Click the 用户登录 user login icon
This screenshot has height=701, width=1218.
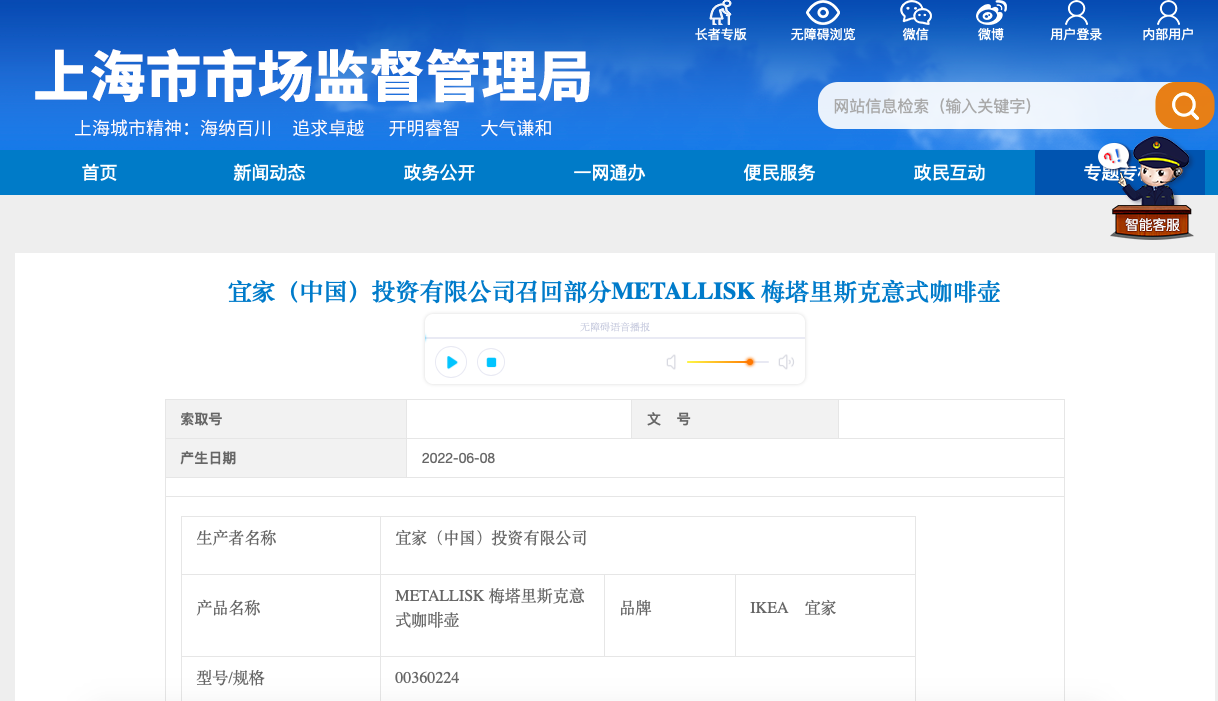tap(1076, 13)
